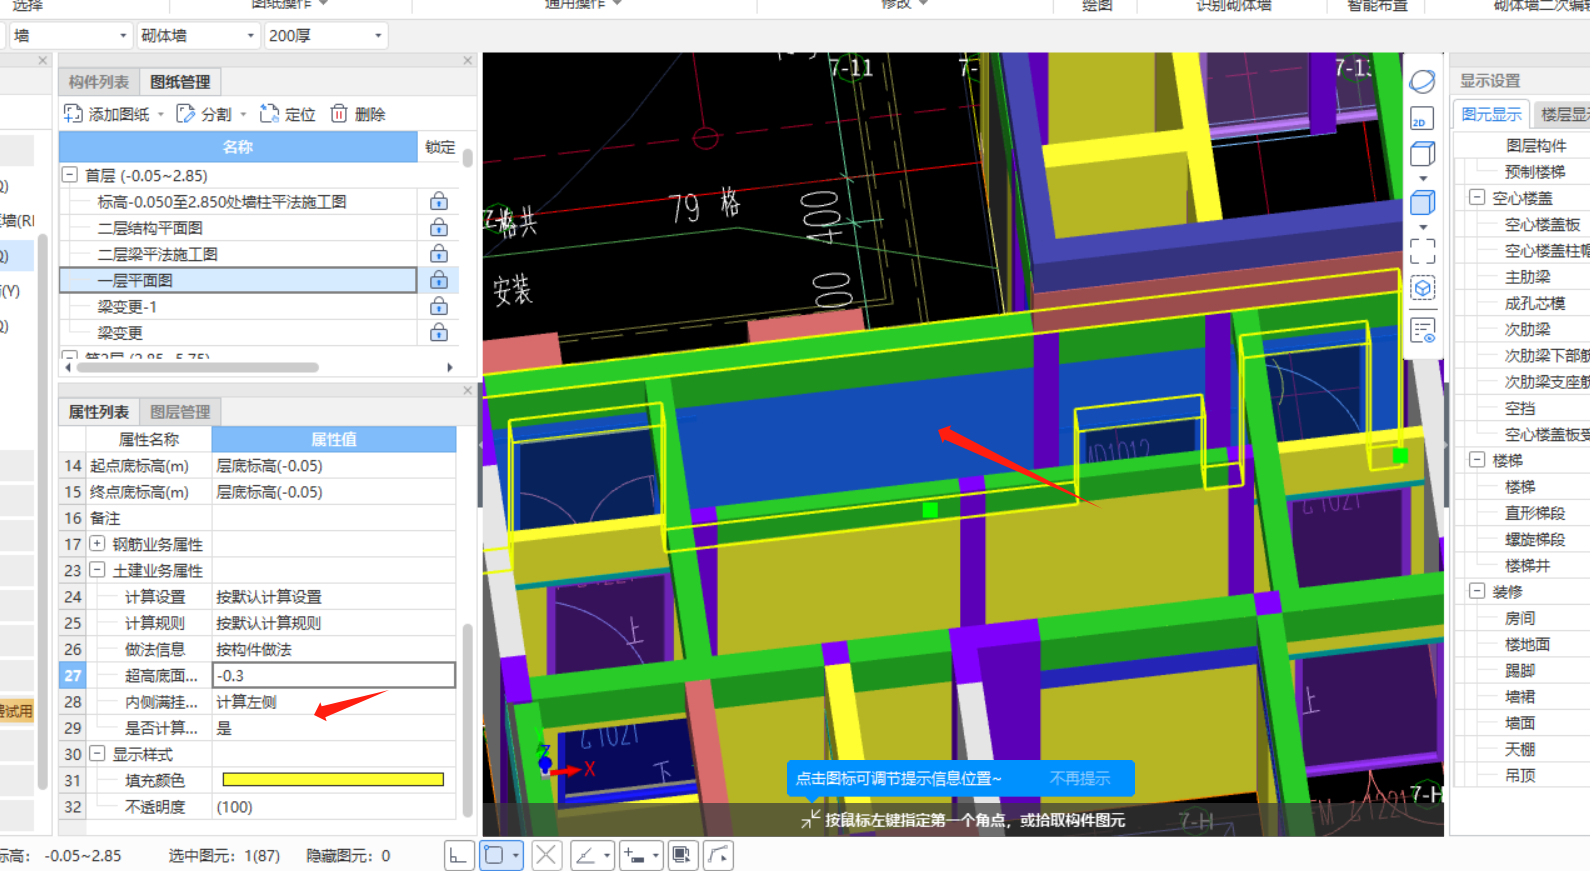Click the stacked screens select icon
Image resolution: width=1590 pixels, height=871 pixels.
[x=681, y=855]
